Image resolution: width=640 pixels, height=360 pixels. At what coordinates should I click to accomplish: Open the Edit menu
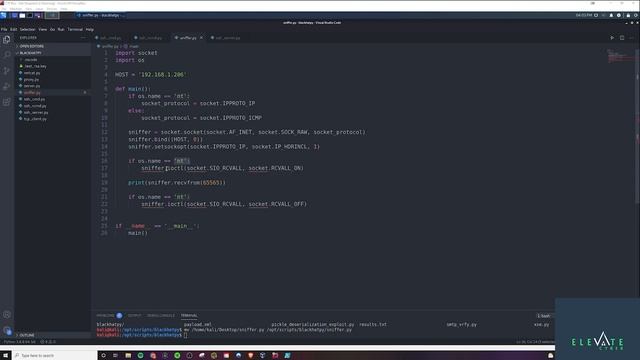(x=13, y=29)
